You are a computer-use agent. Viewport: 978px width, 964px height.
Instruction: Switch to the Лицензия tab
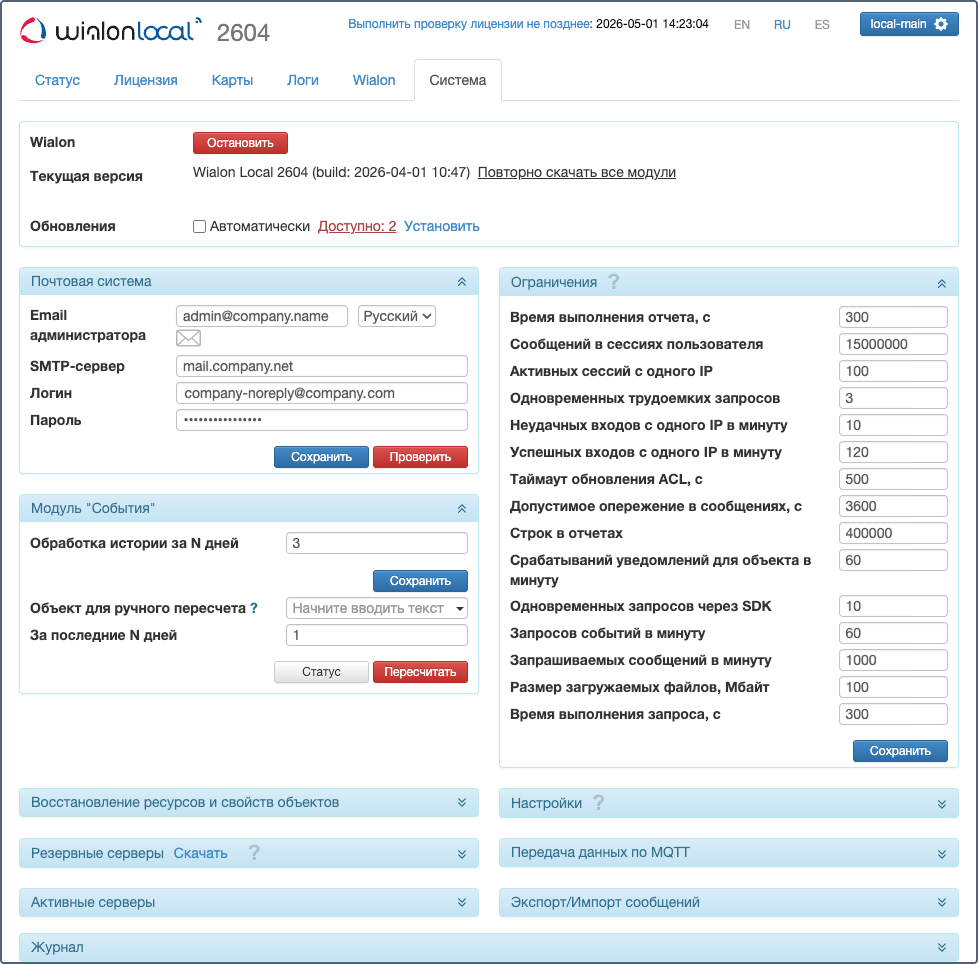pos(146,80)
